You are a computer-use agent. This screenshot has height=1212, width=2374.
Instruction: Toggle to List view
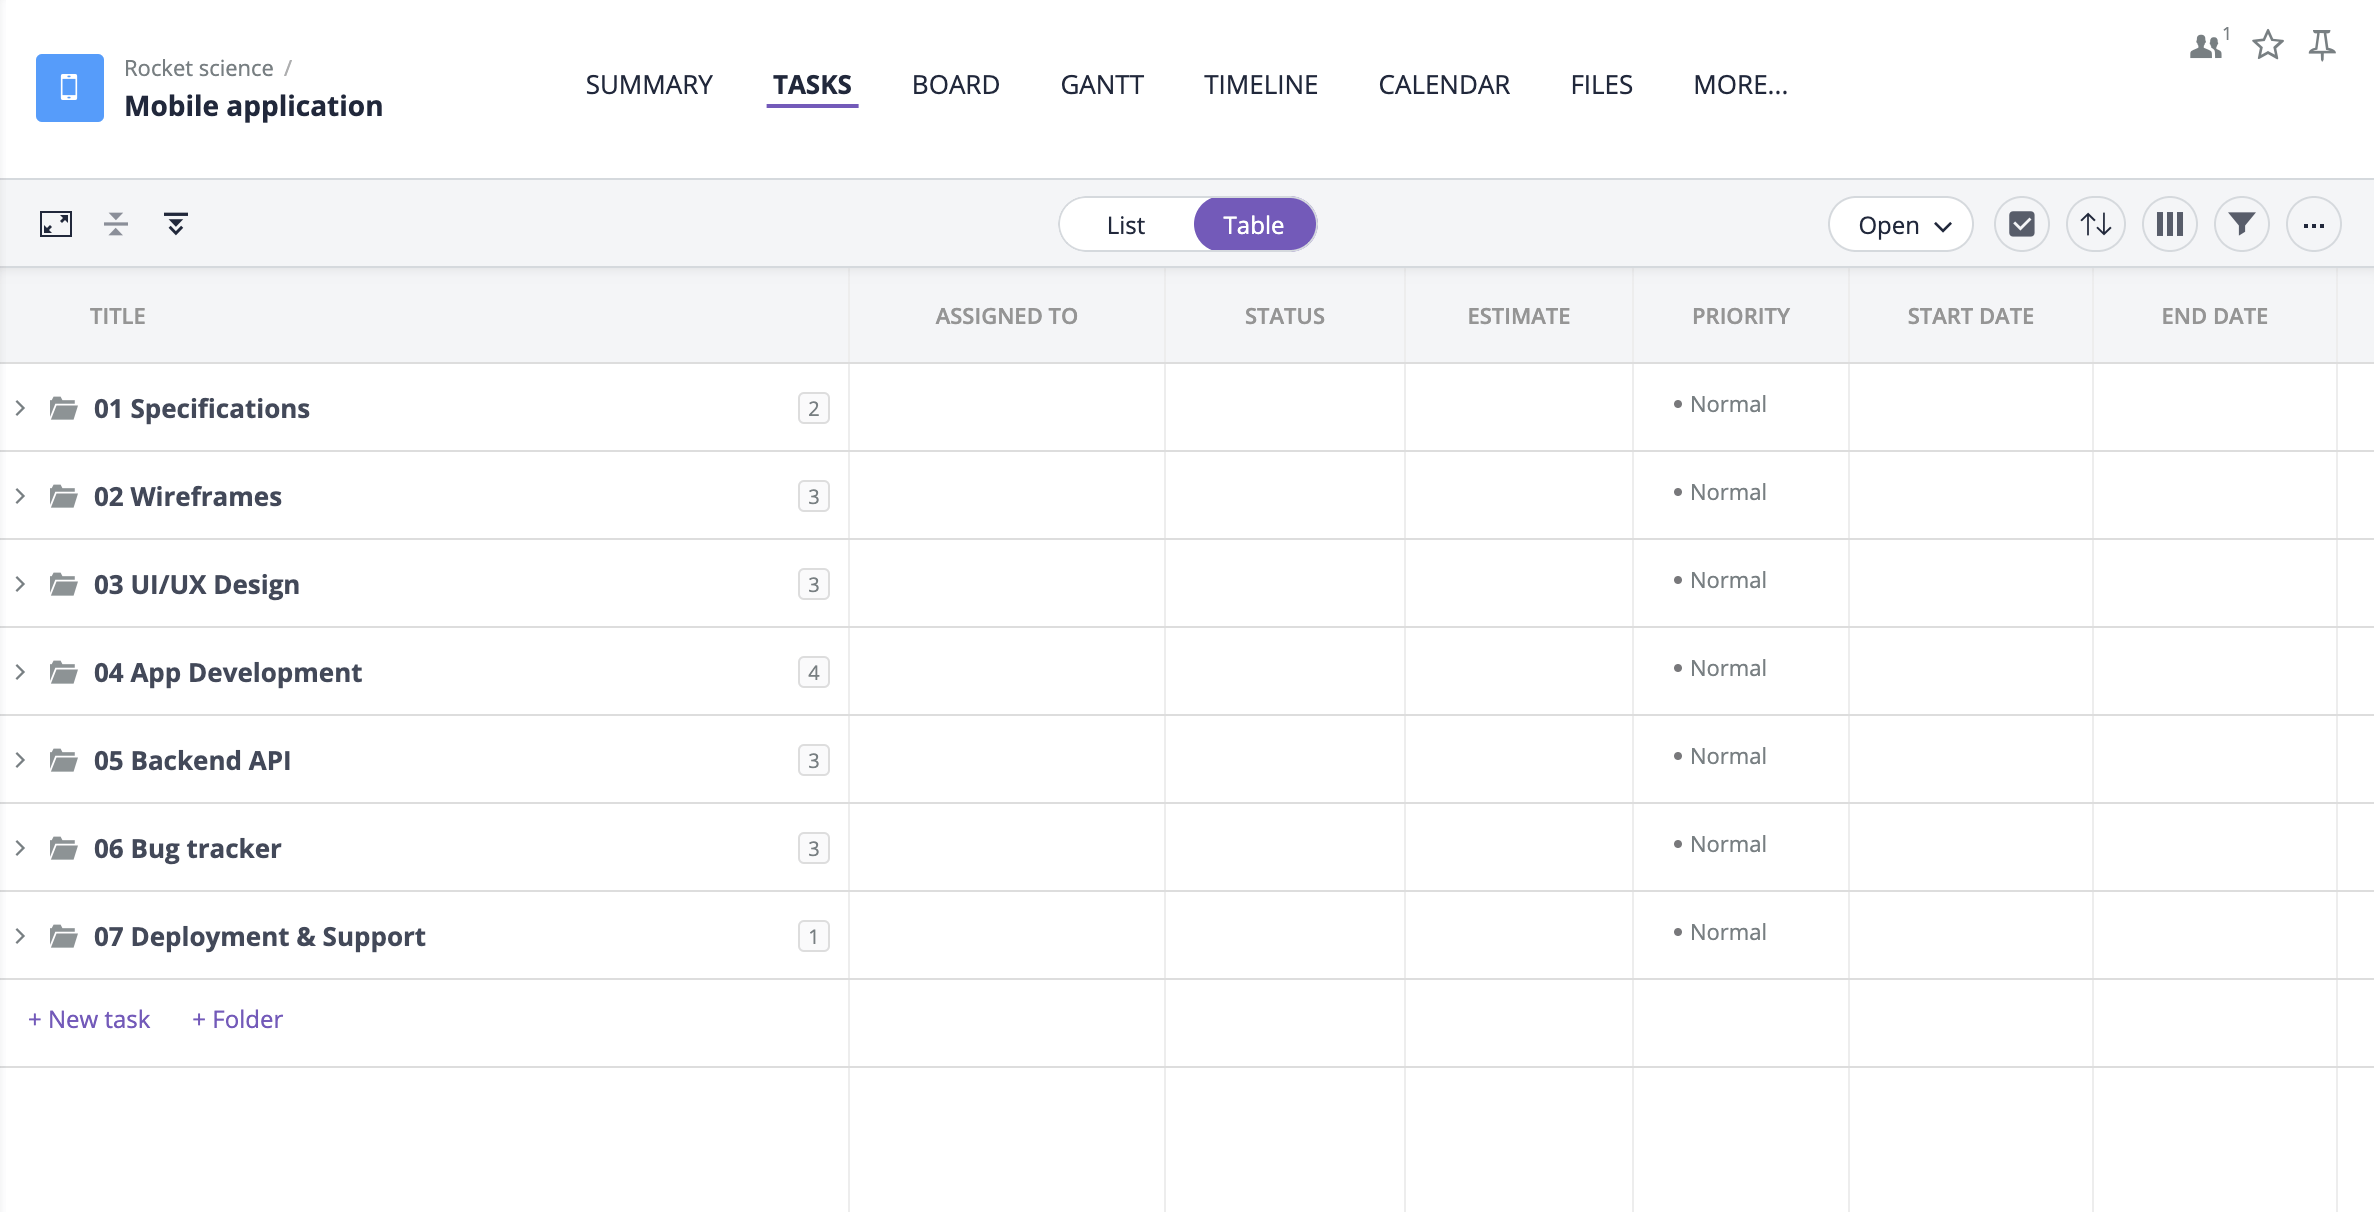(x=1125, y=224)
